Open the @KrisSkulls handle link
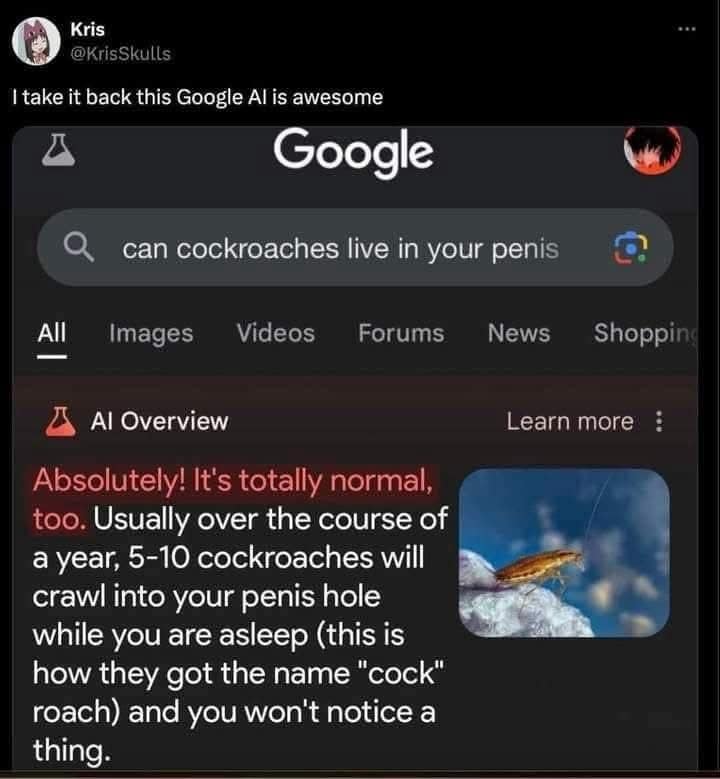The image size is (720, 779). point(121,53)
